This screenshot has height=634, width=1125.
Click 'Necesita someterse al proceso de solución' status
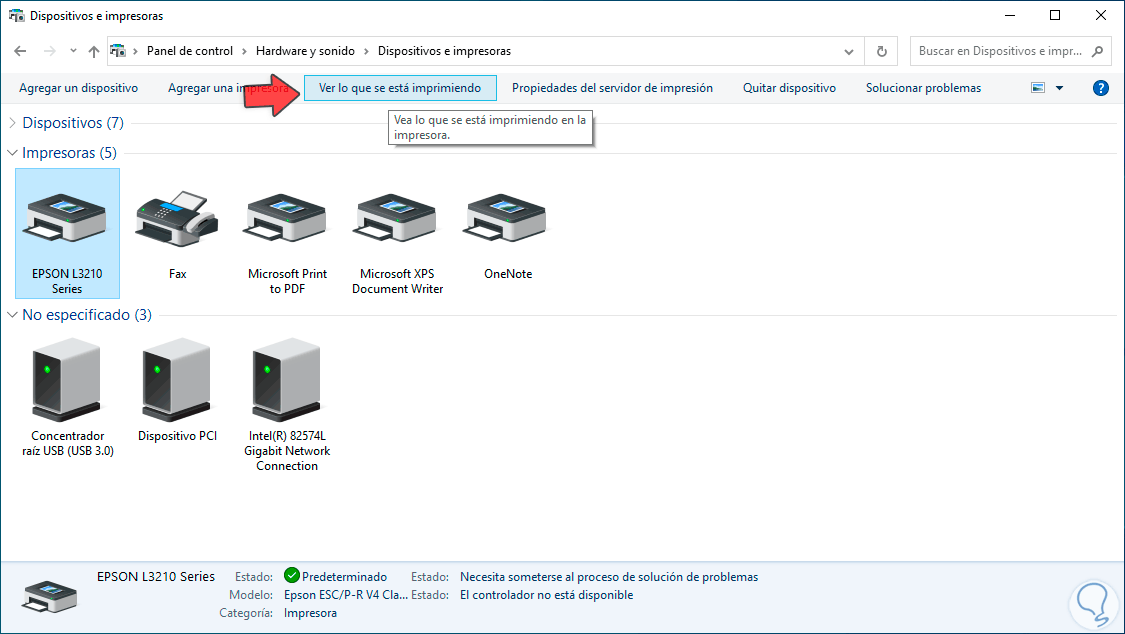(608, 577)
